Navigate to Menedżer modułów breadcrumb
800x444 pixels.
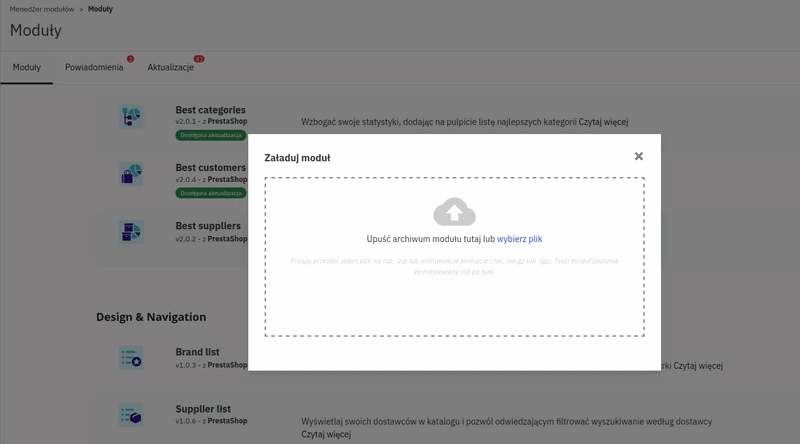coord(42,9)
